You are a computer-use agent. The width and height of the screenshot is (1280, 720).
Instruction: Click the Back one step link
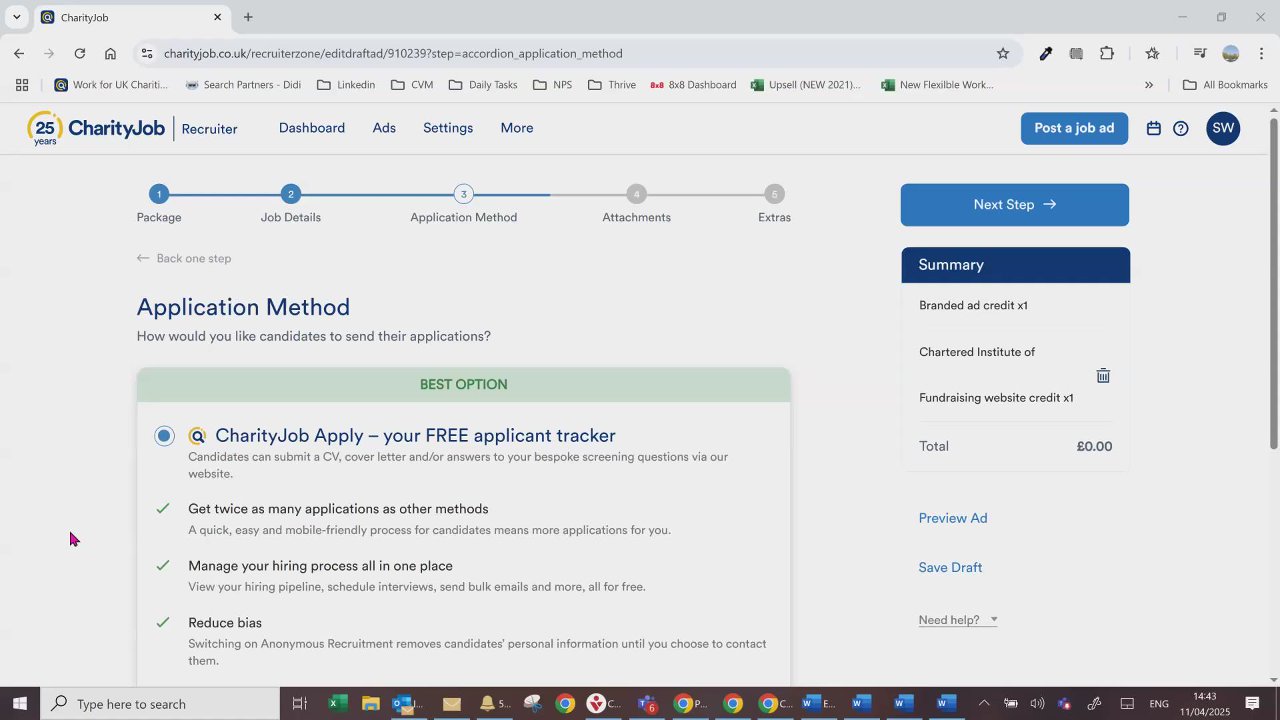pos(184,258)
